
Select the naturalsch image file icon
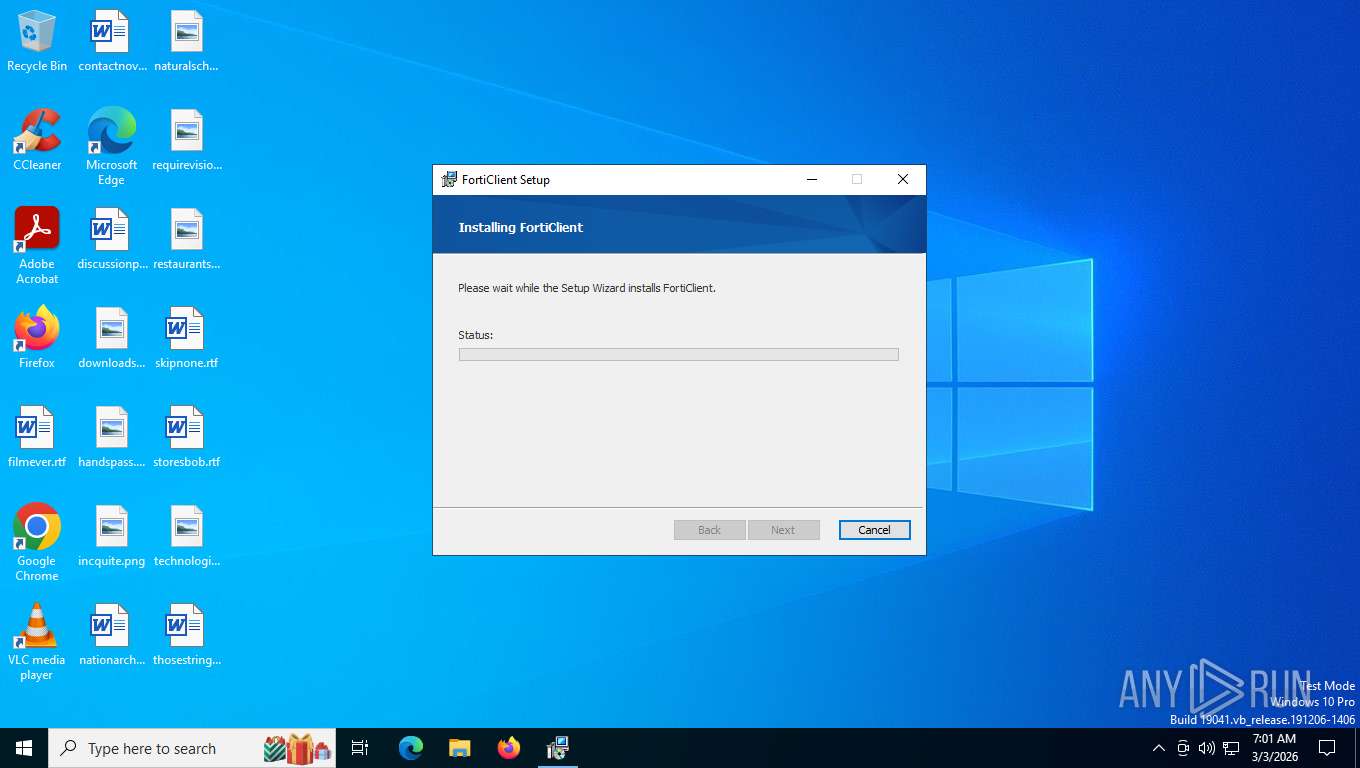(x=186, y=42)
